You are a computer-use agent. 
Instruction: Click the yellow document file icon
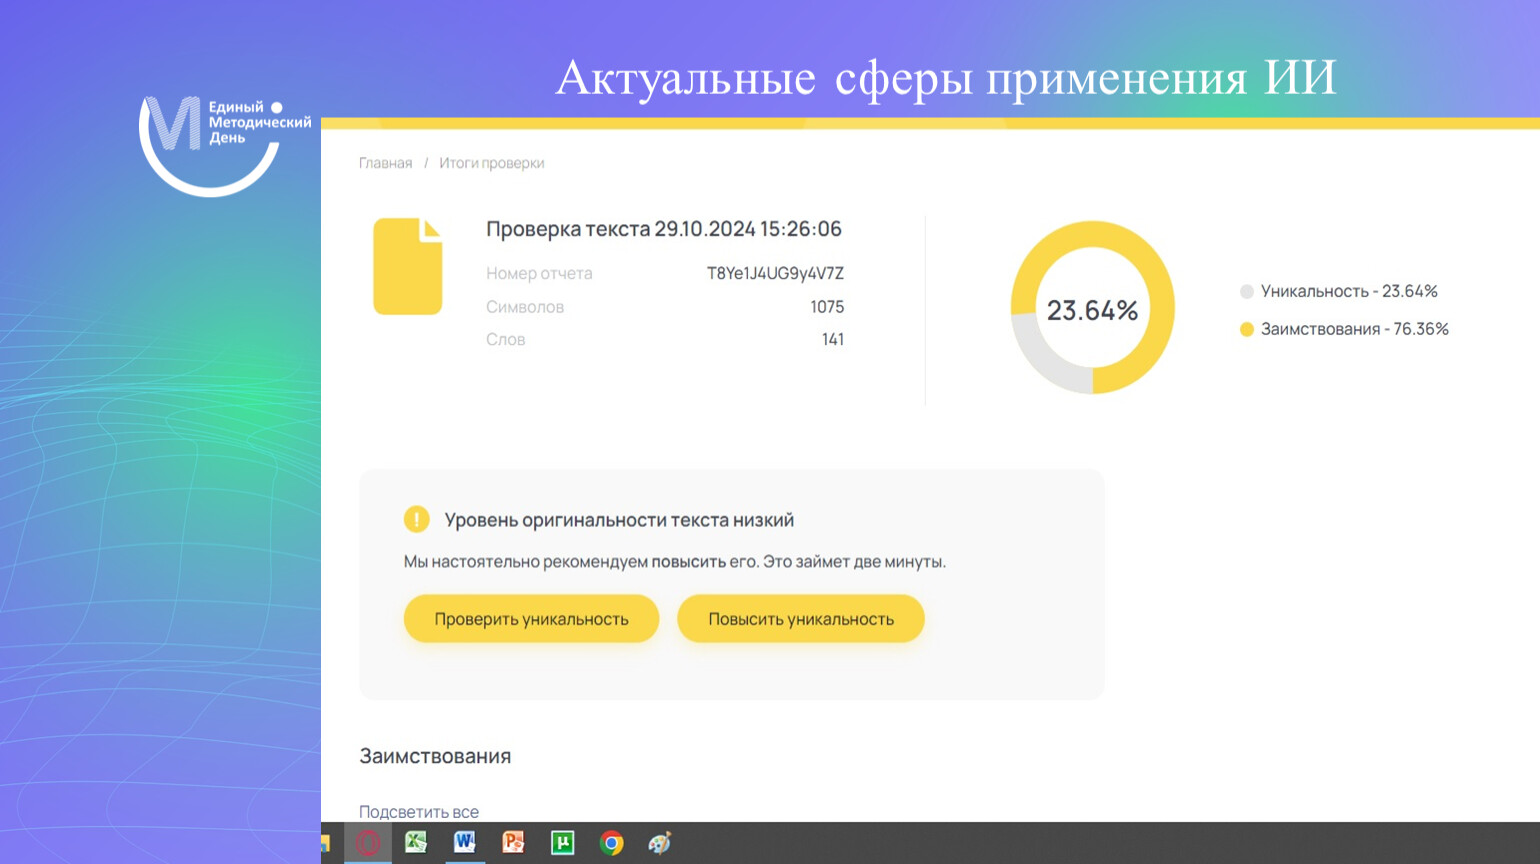click(x=408, y=267)
